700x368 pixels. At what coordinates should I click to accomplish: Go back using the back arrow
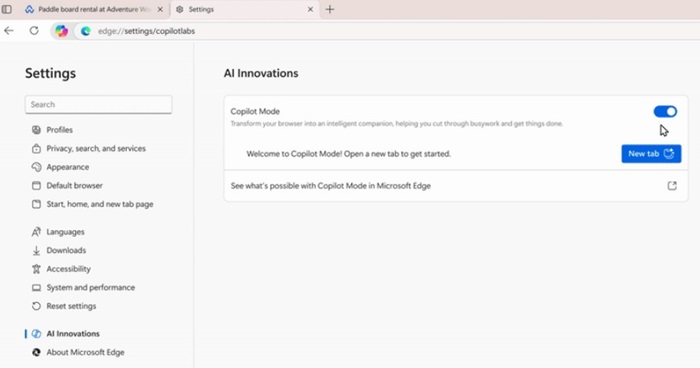coord(9,31)
